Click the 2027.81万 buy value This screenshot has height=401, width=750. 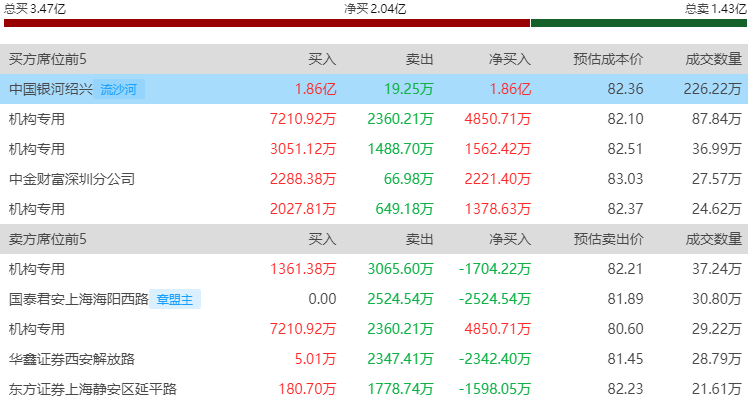point(303,209)
